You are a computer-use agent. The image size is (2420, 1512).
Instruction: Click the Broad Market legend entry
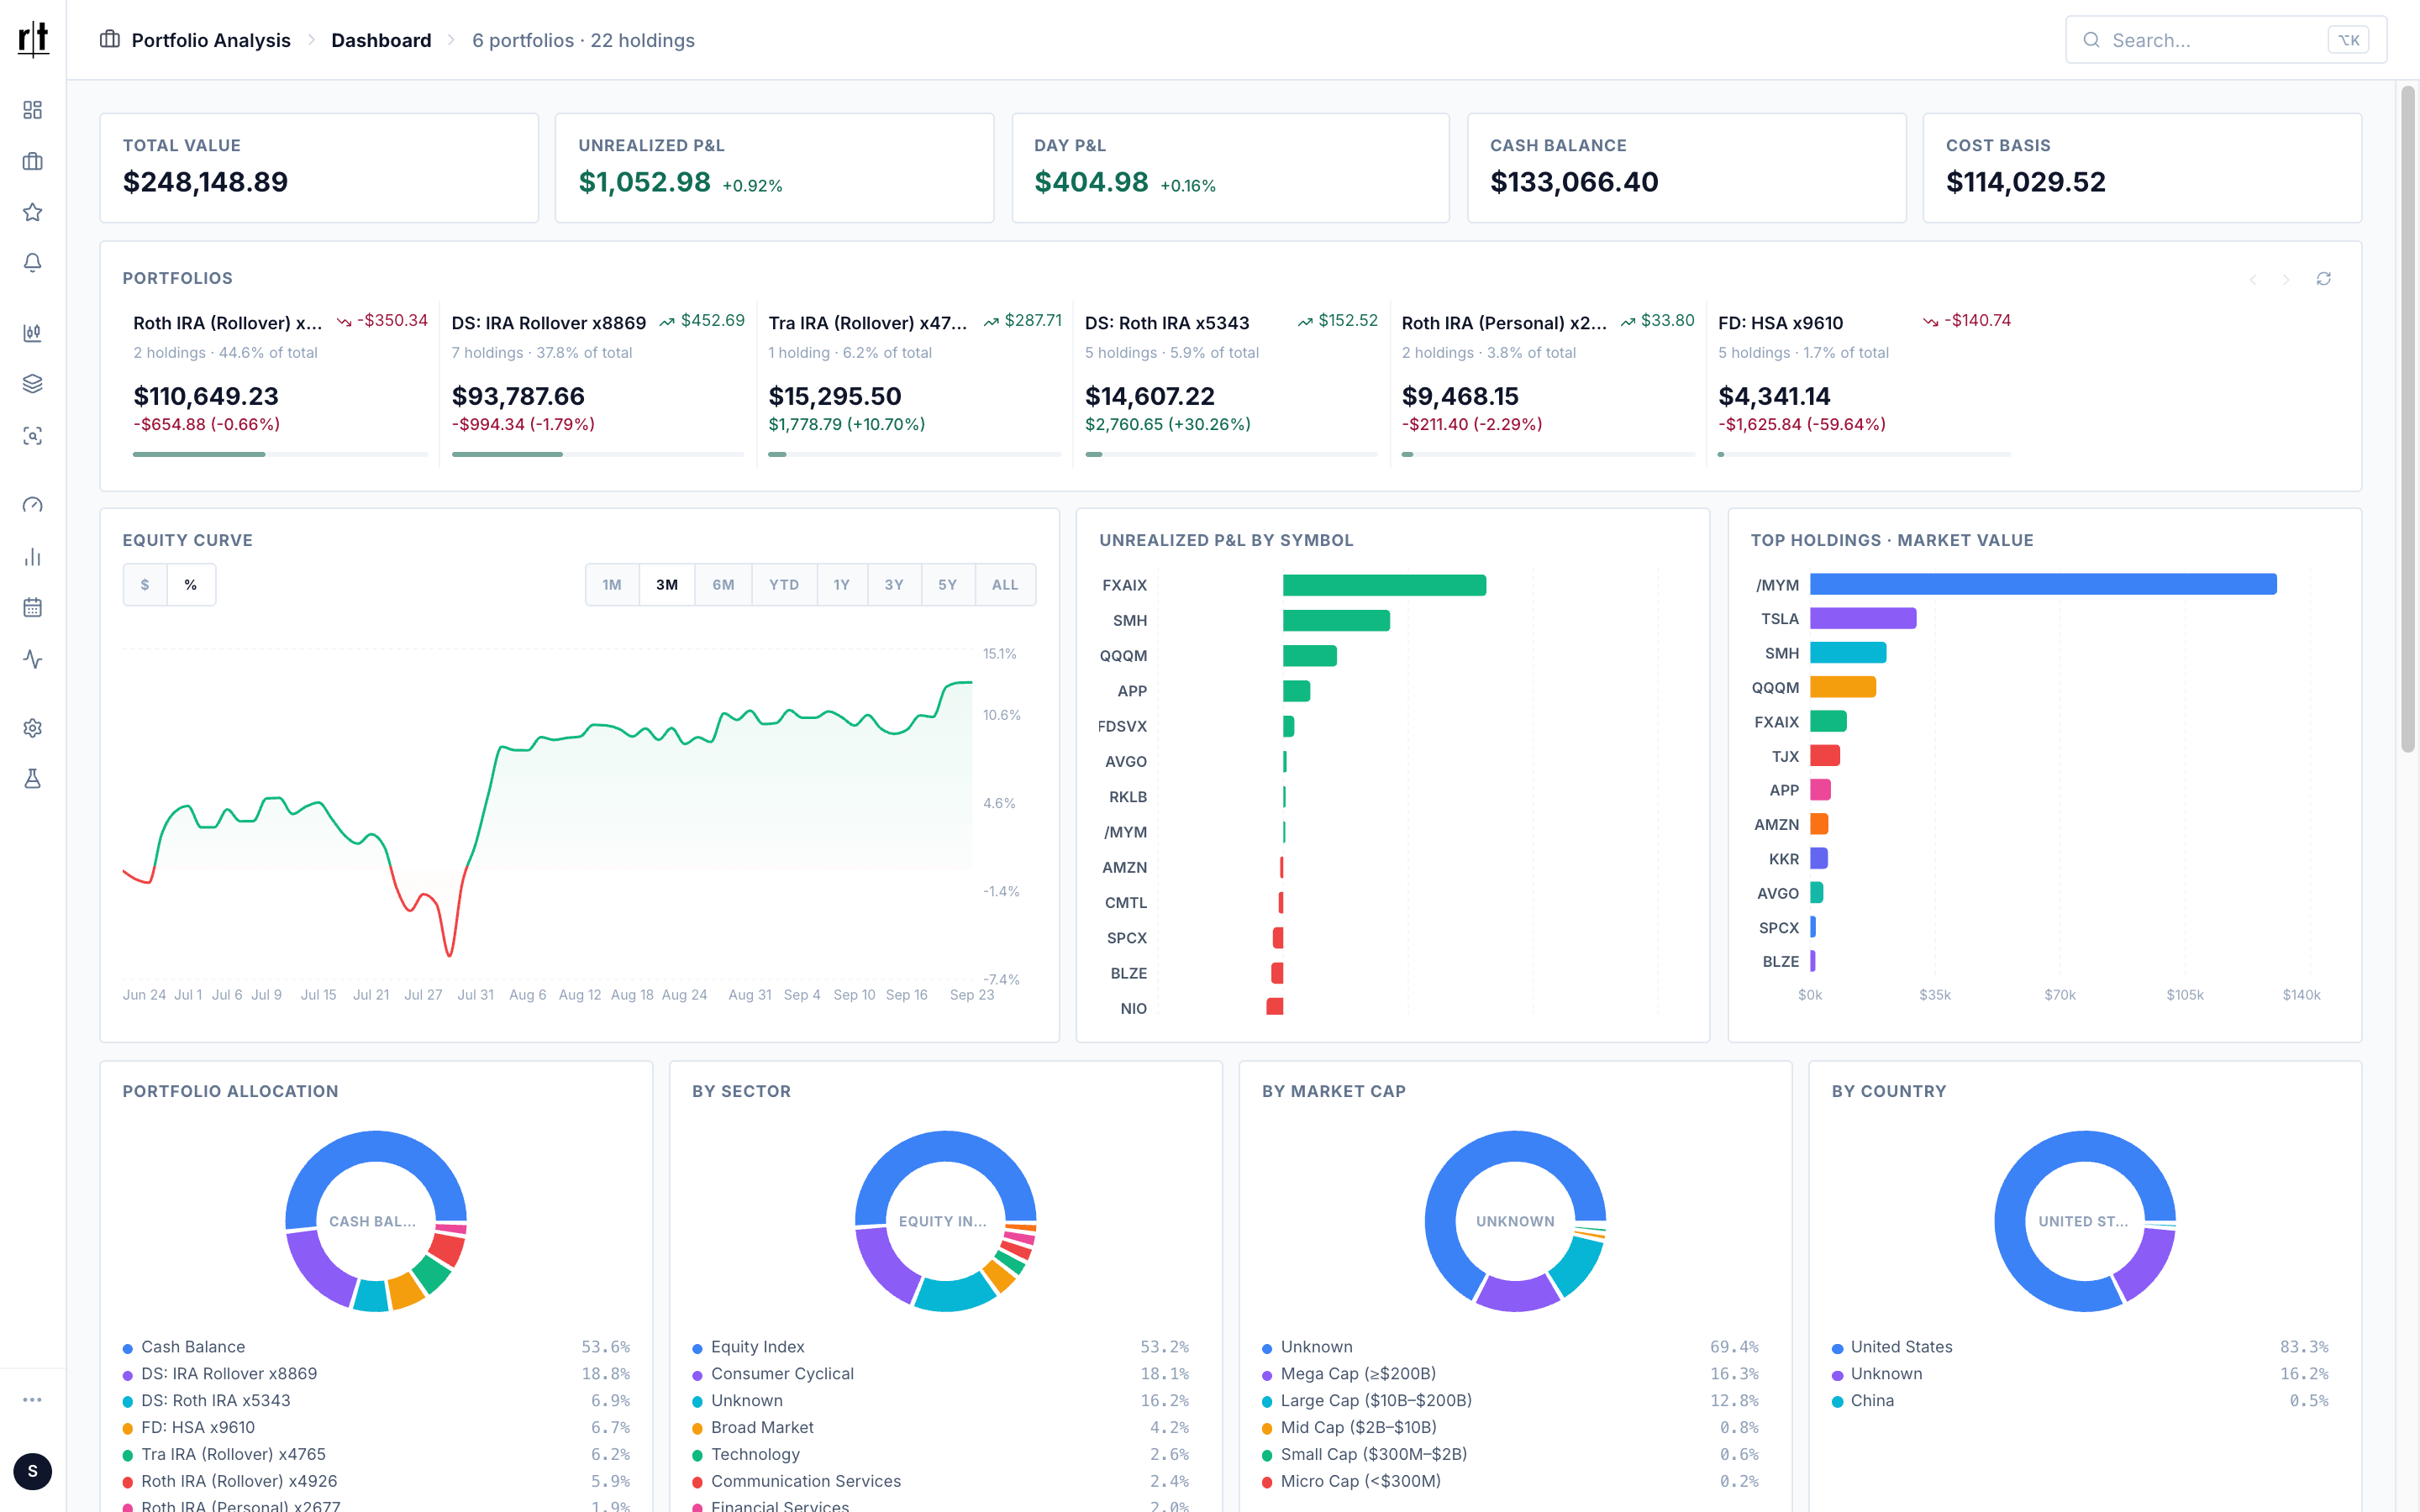tap(941, 1428)
